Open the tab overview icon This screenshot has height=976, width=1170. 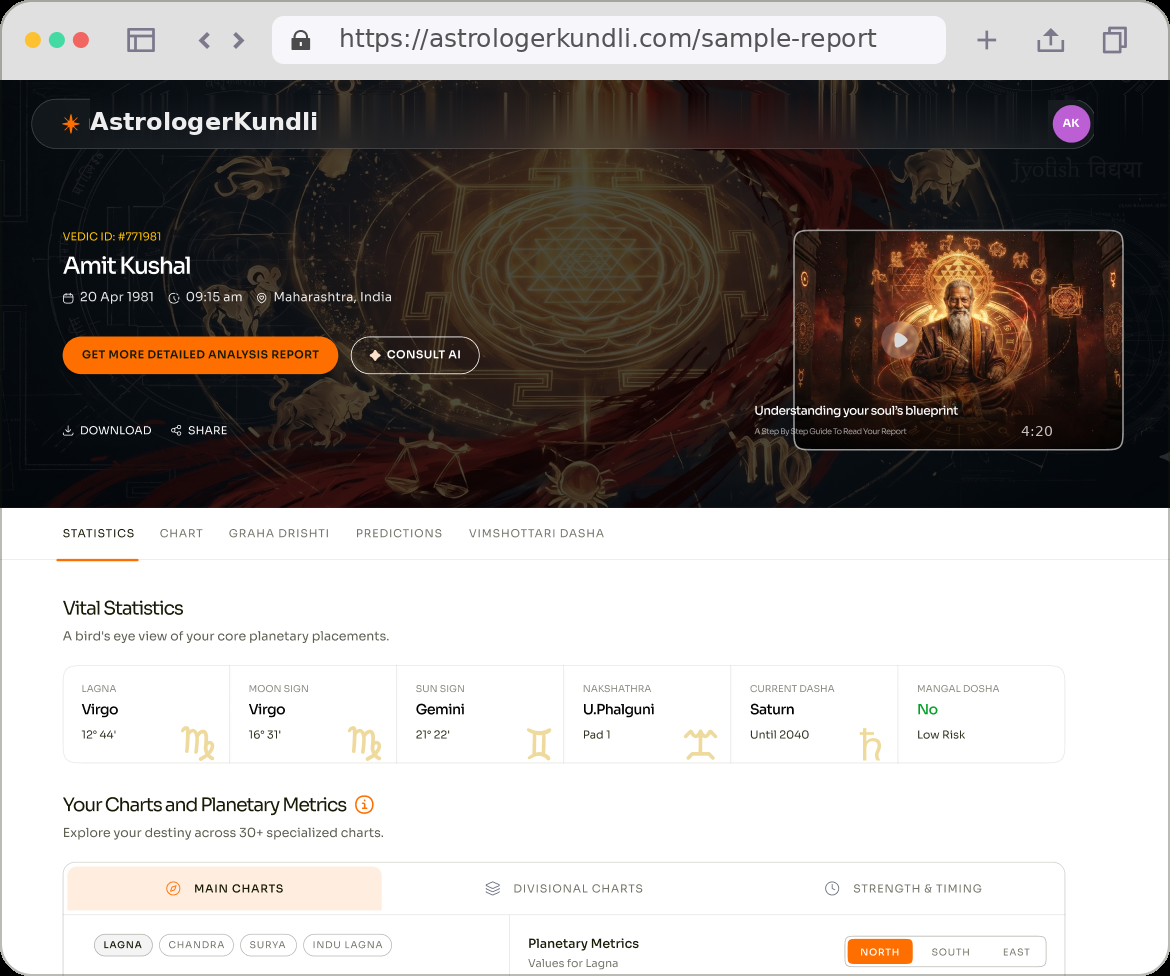(x=1114, y=40)
